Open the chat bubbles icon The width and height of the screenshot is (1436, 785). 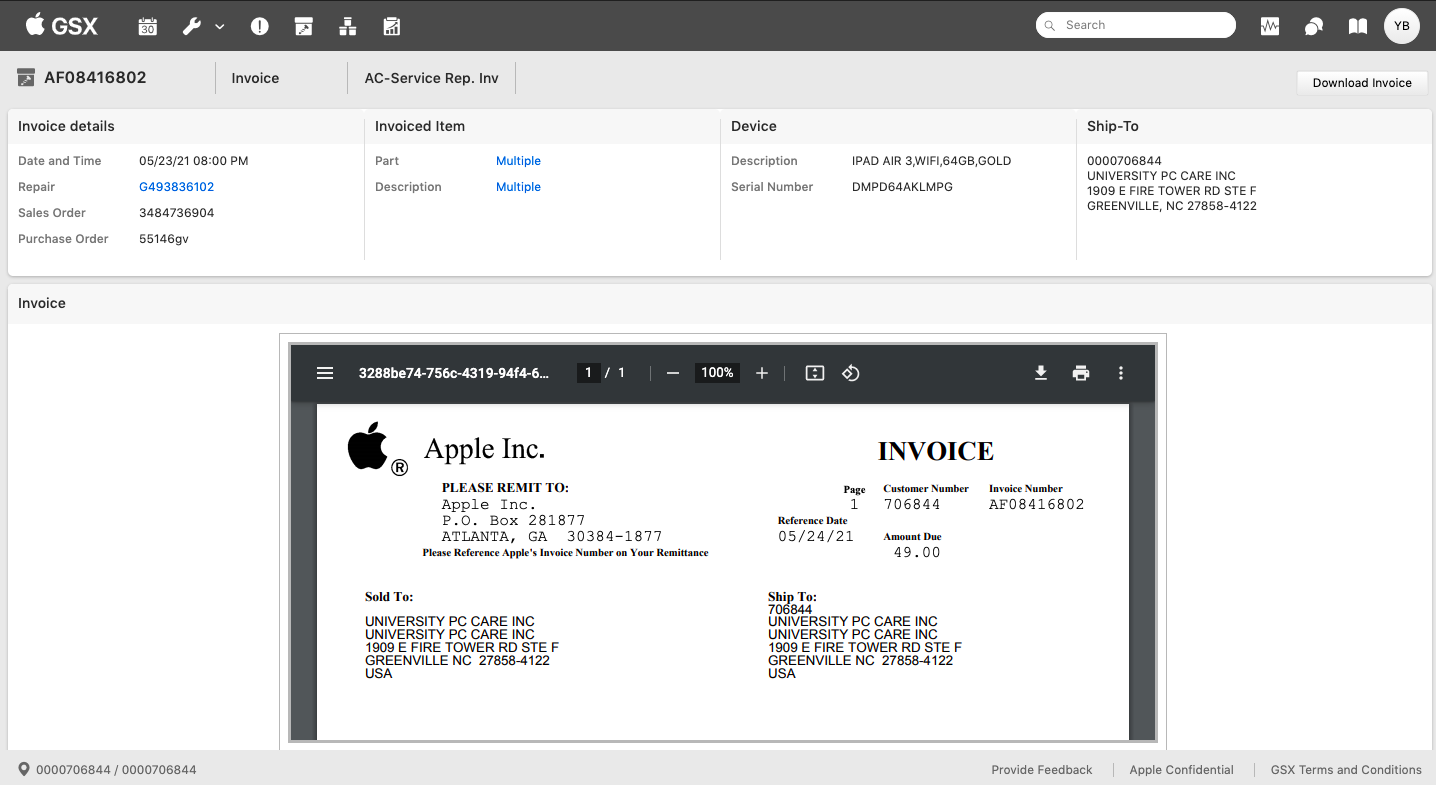coord(1314,27)
